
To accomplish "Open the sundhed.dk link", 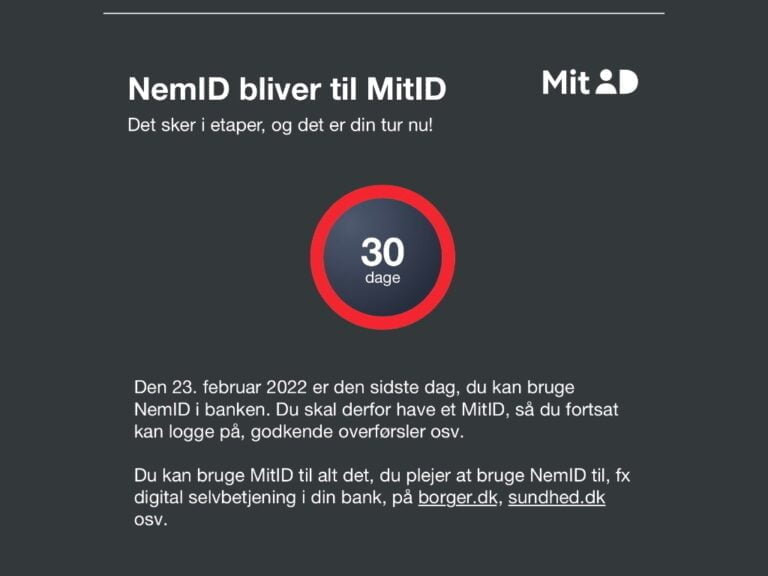I will pos(556,498).
